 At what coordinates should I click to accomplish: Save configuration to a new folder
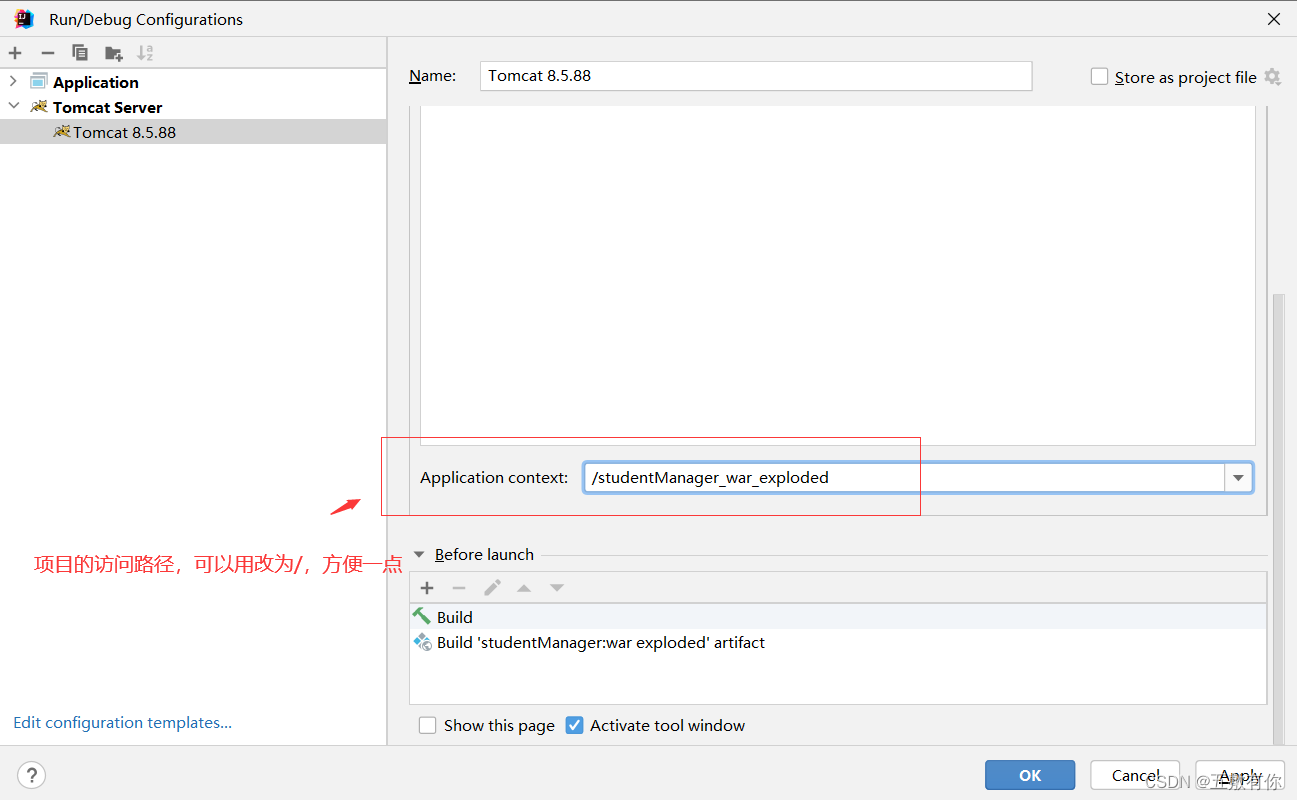point(113,53)
